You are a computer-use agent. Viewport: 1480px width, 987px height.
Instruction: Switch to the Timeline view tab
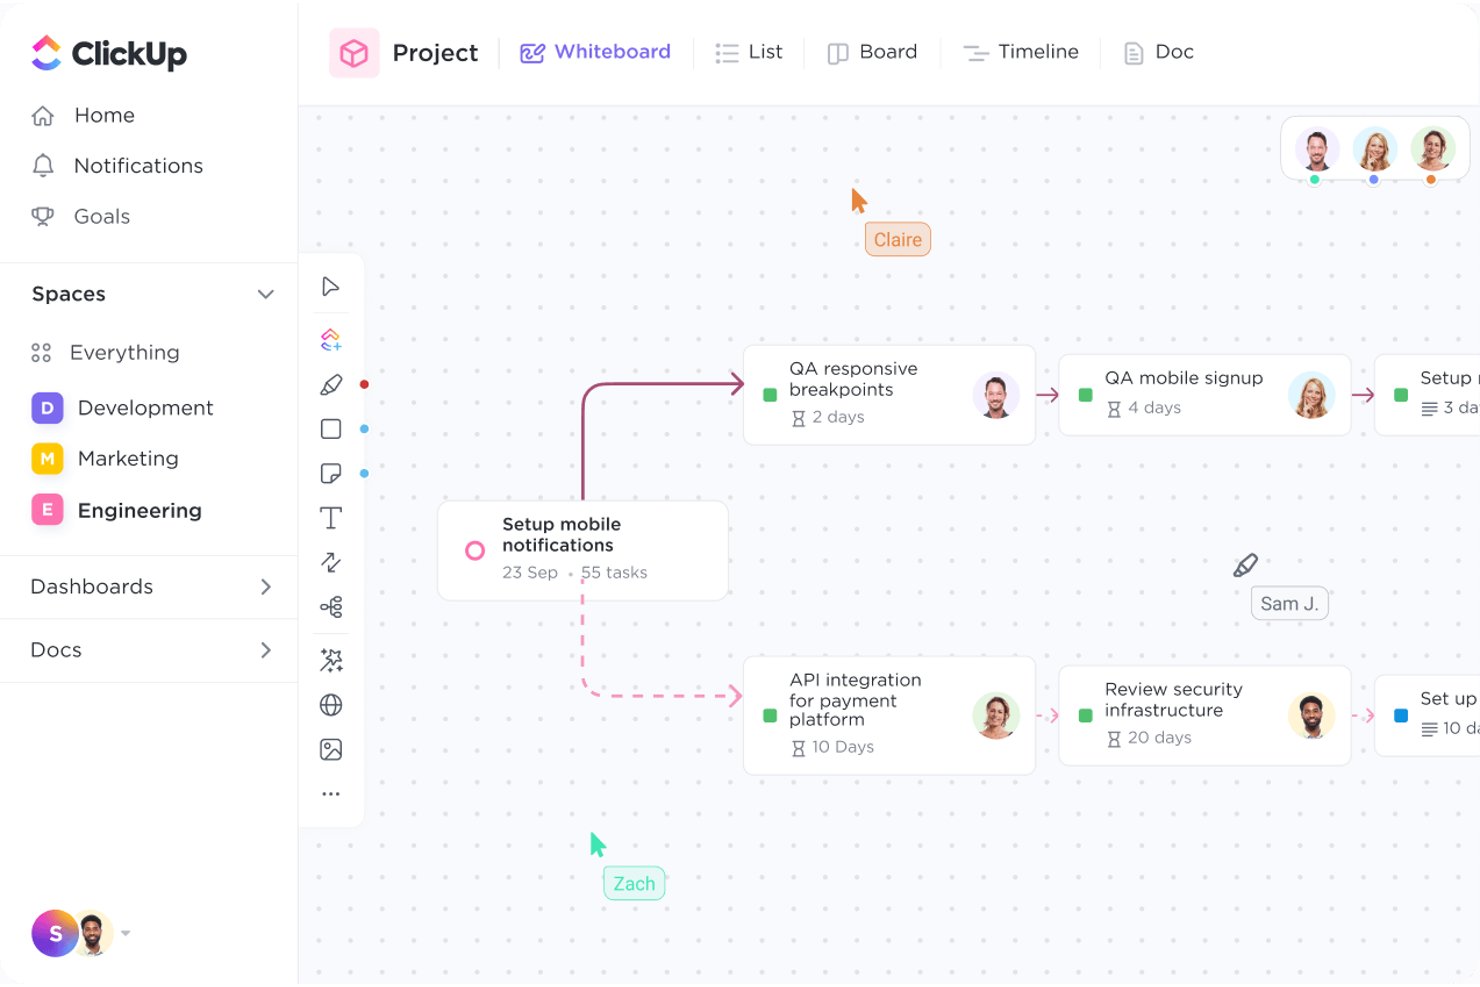click(x=1020, y=52)
